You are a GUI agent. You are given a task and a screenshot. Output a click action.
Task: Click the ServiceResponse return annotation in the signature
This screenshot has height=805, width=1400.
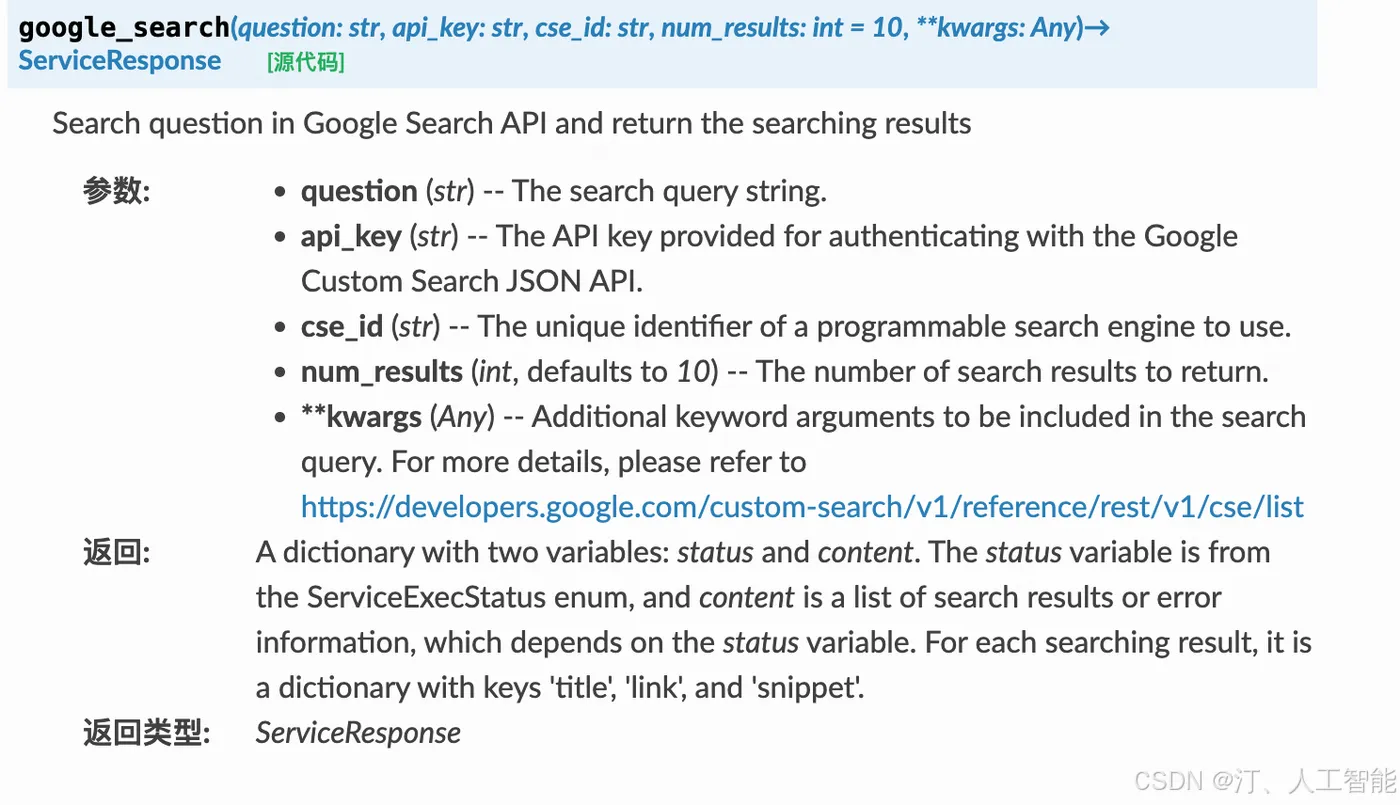click(120, 60)
